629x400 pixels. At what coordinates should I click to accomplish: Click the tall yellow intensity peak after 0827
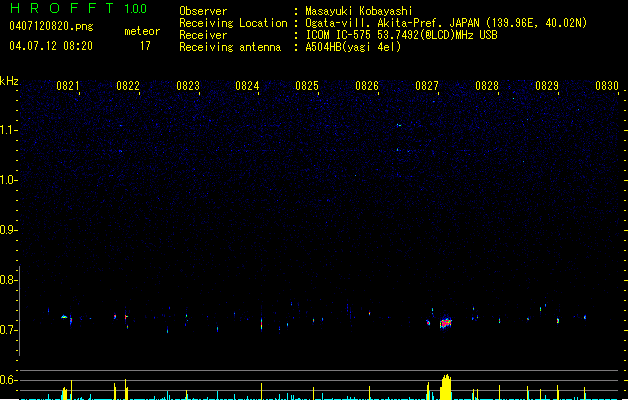click(446, 387)
